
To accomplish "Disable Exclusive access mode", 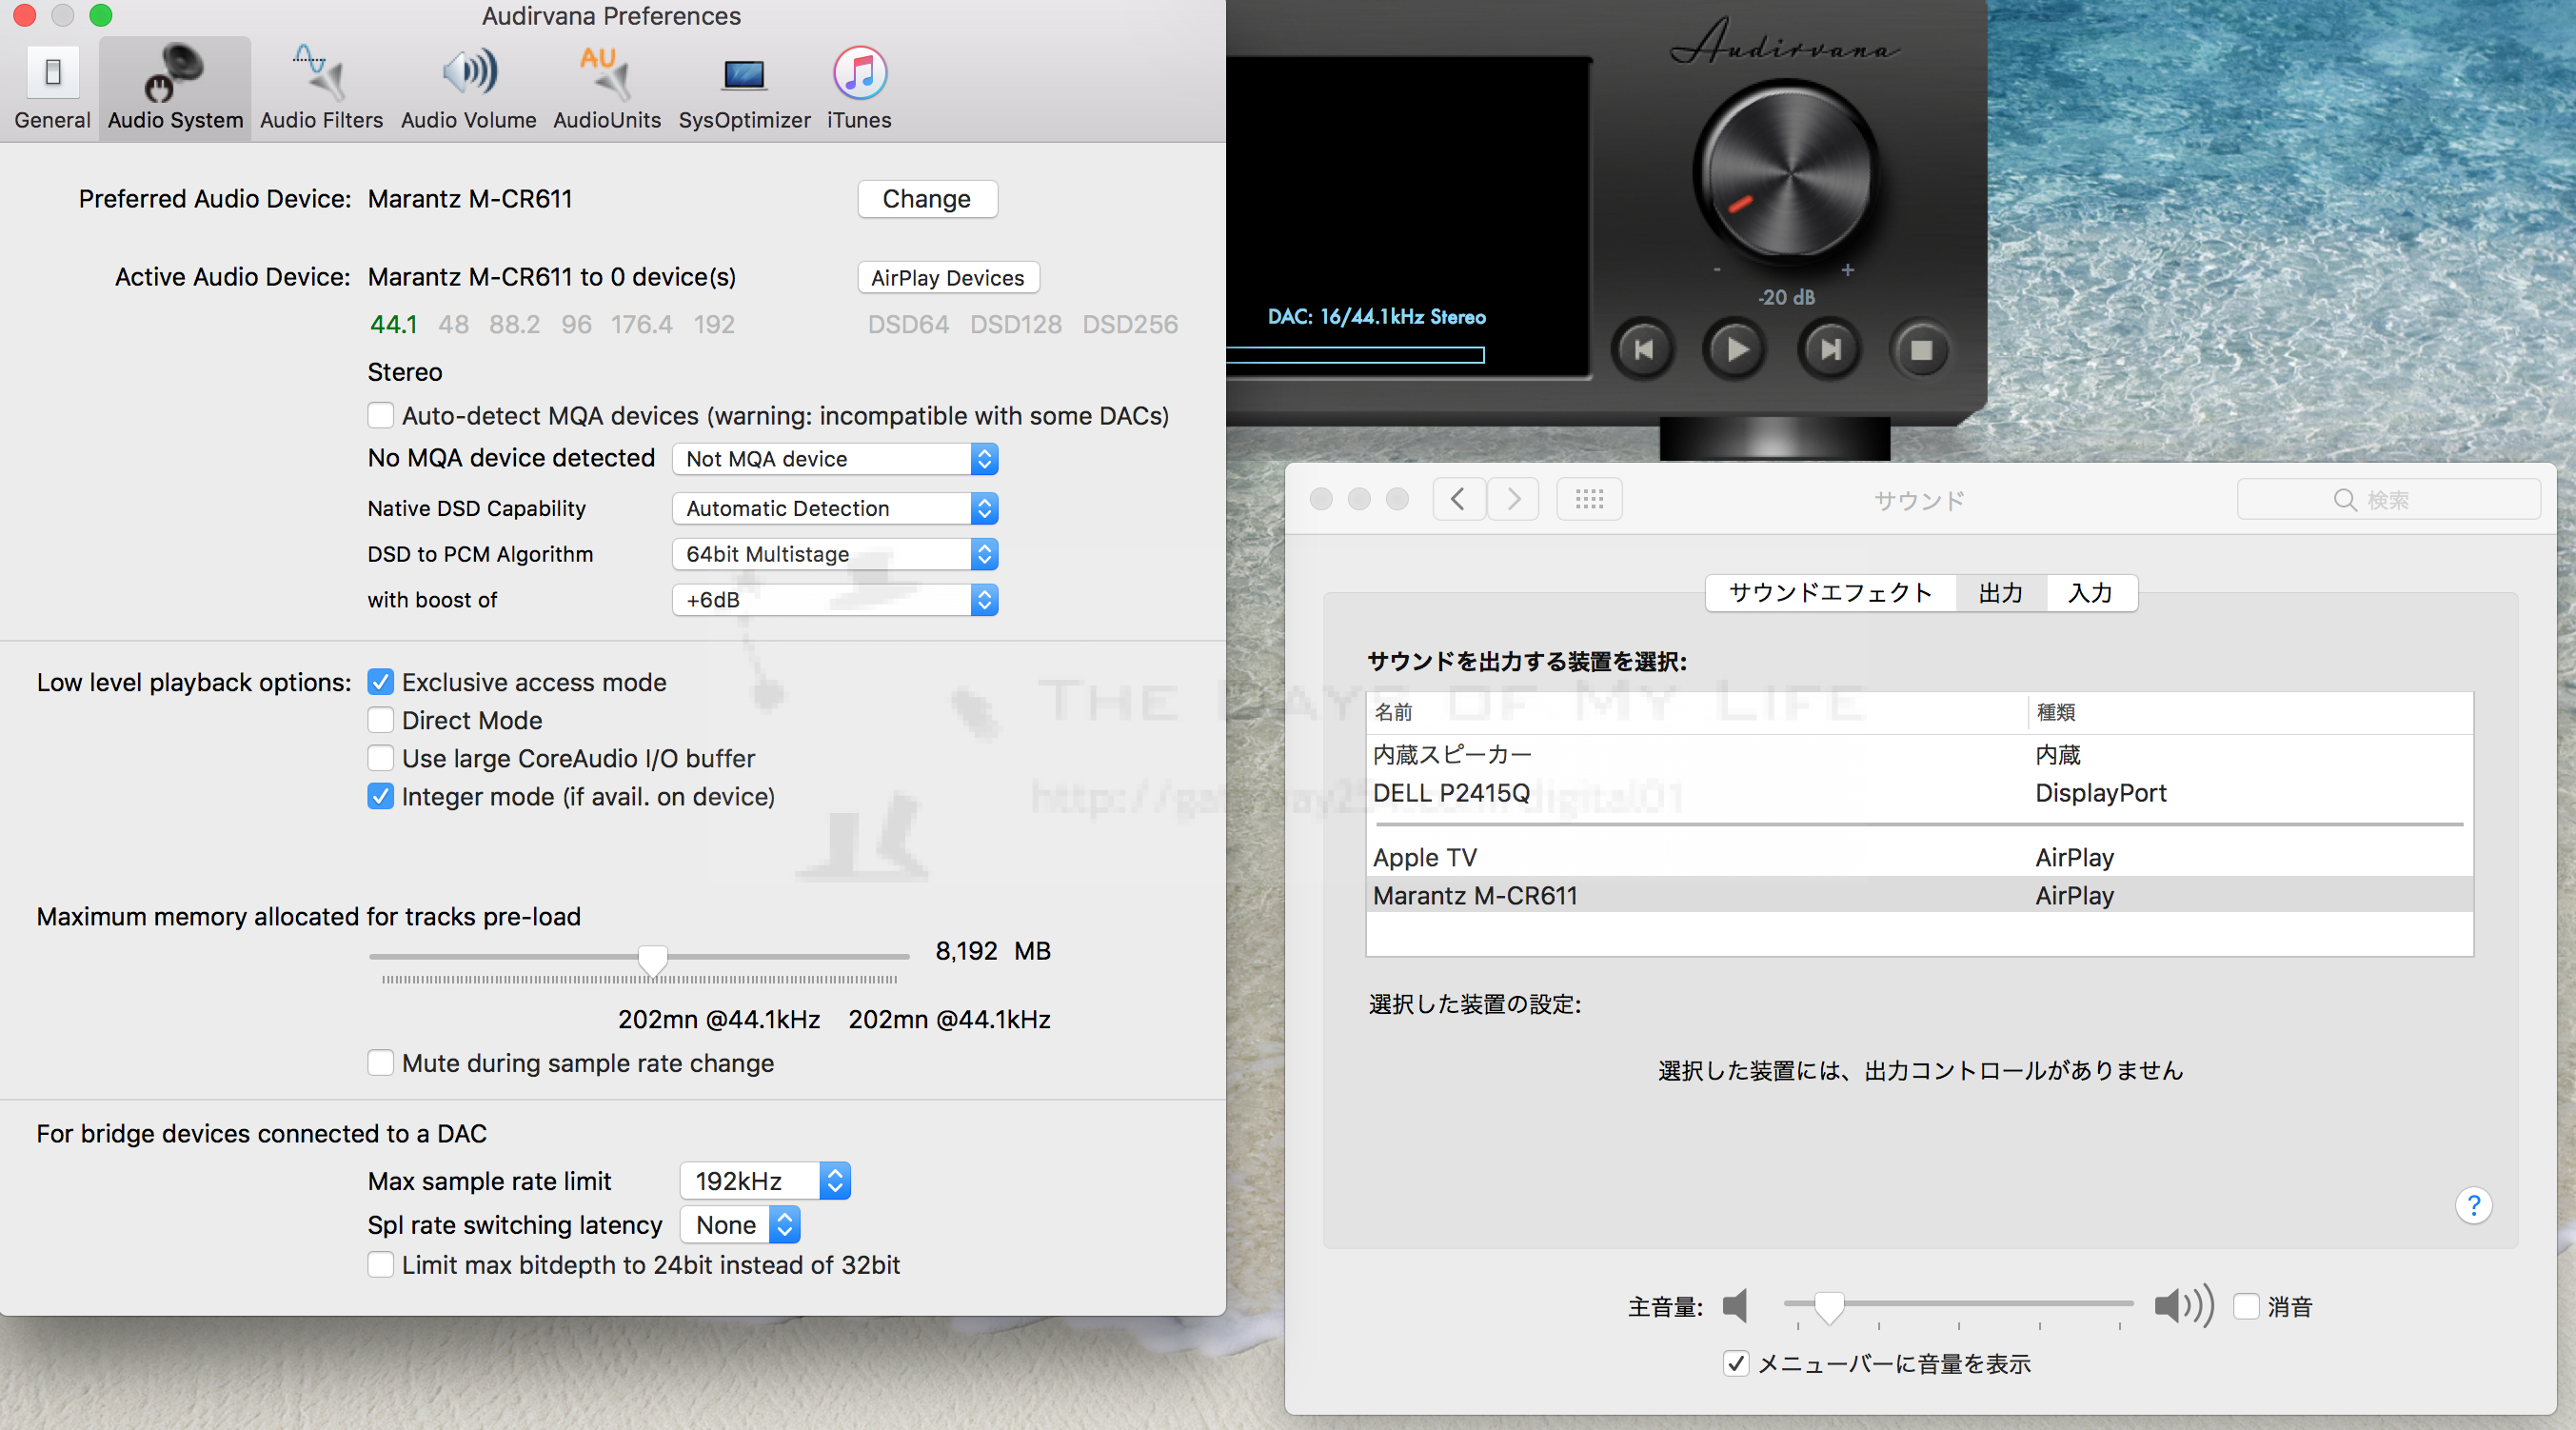I will pyautogui.click(x=380, y=682).
